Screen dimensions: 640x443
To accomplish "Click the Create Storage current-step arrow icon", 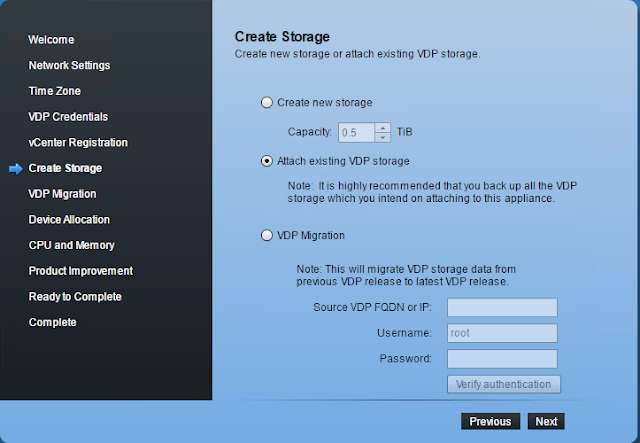I will coord(15,168).
